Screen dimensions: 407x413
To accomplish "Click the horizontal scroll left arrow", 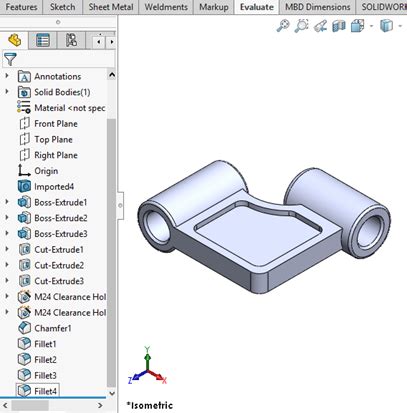I will (x=5, y=405).
